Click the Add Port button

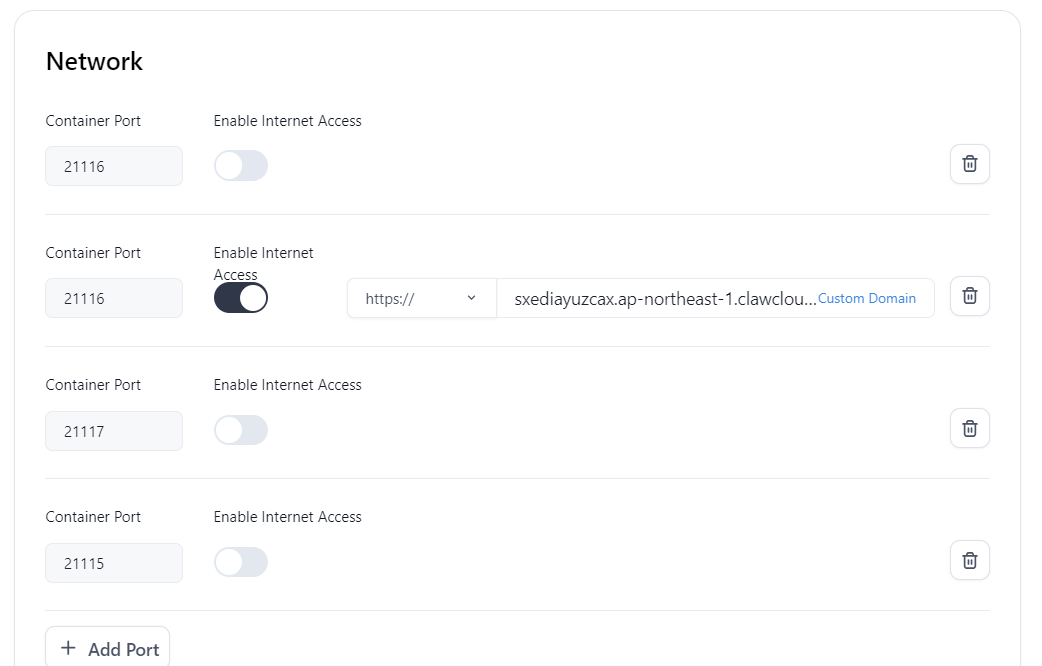(x=108, y=648)
